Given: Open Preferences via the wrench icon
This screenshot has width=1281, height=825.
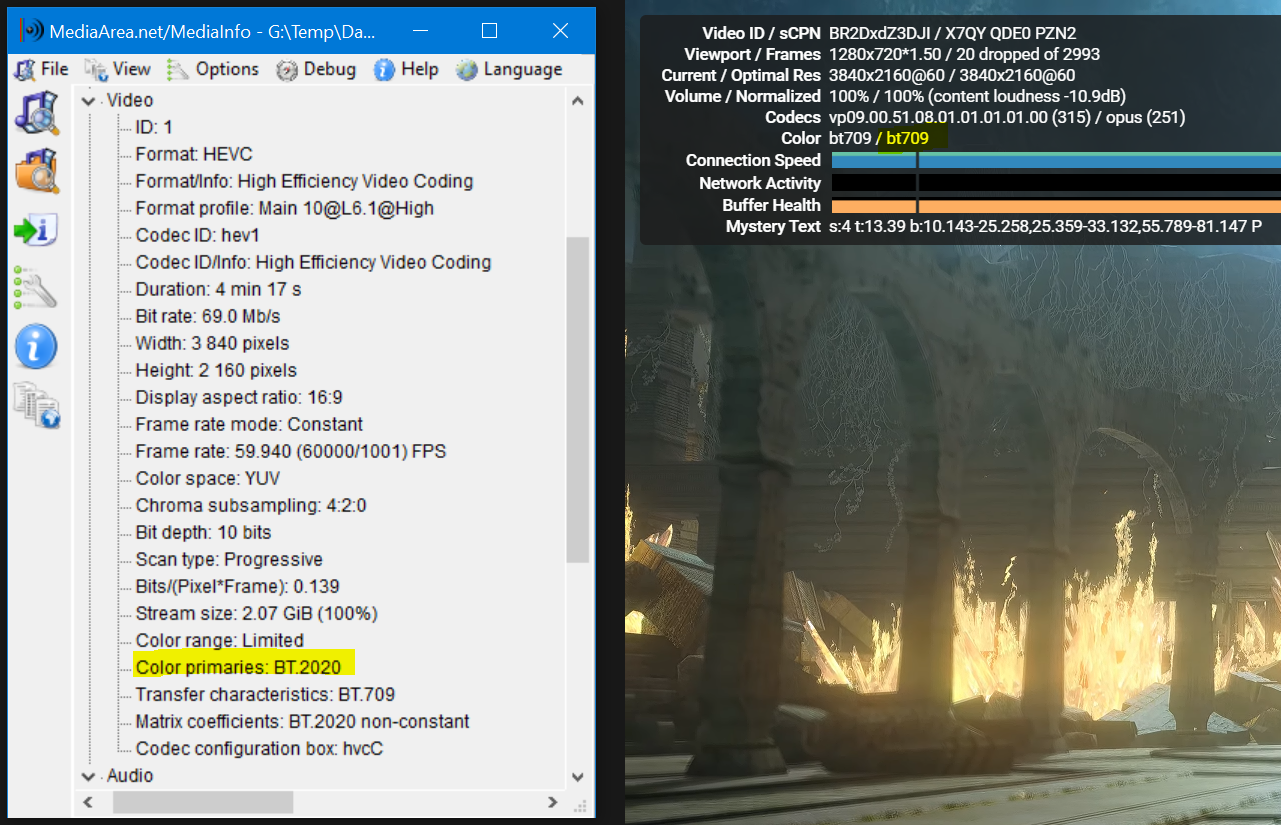Looking at the screenshot, I should tap(35, 288).
